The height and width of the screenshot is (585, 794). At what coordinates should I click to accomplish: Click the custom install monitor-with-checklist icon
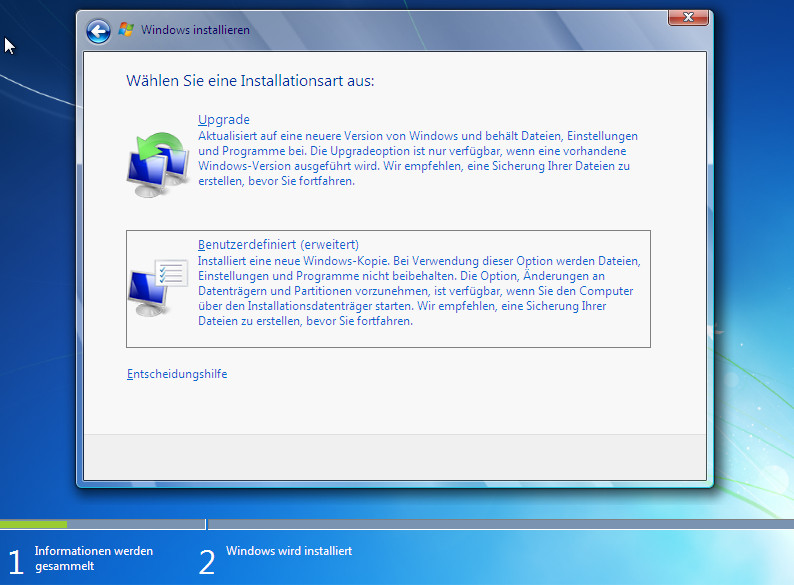pos(158,287)
